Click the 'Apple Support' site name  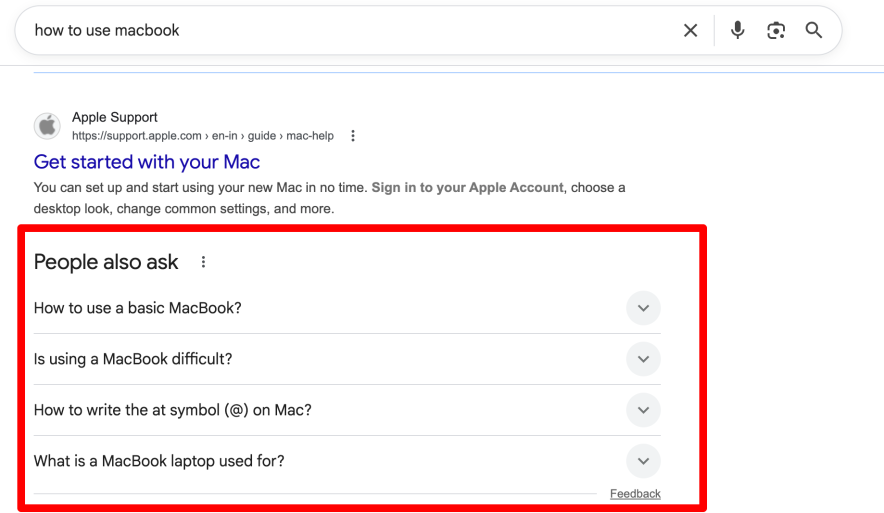point(115,117)
